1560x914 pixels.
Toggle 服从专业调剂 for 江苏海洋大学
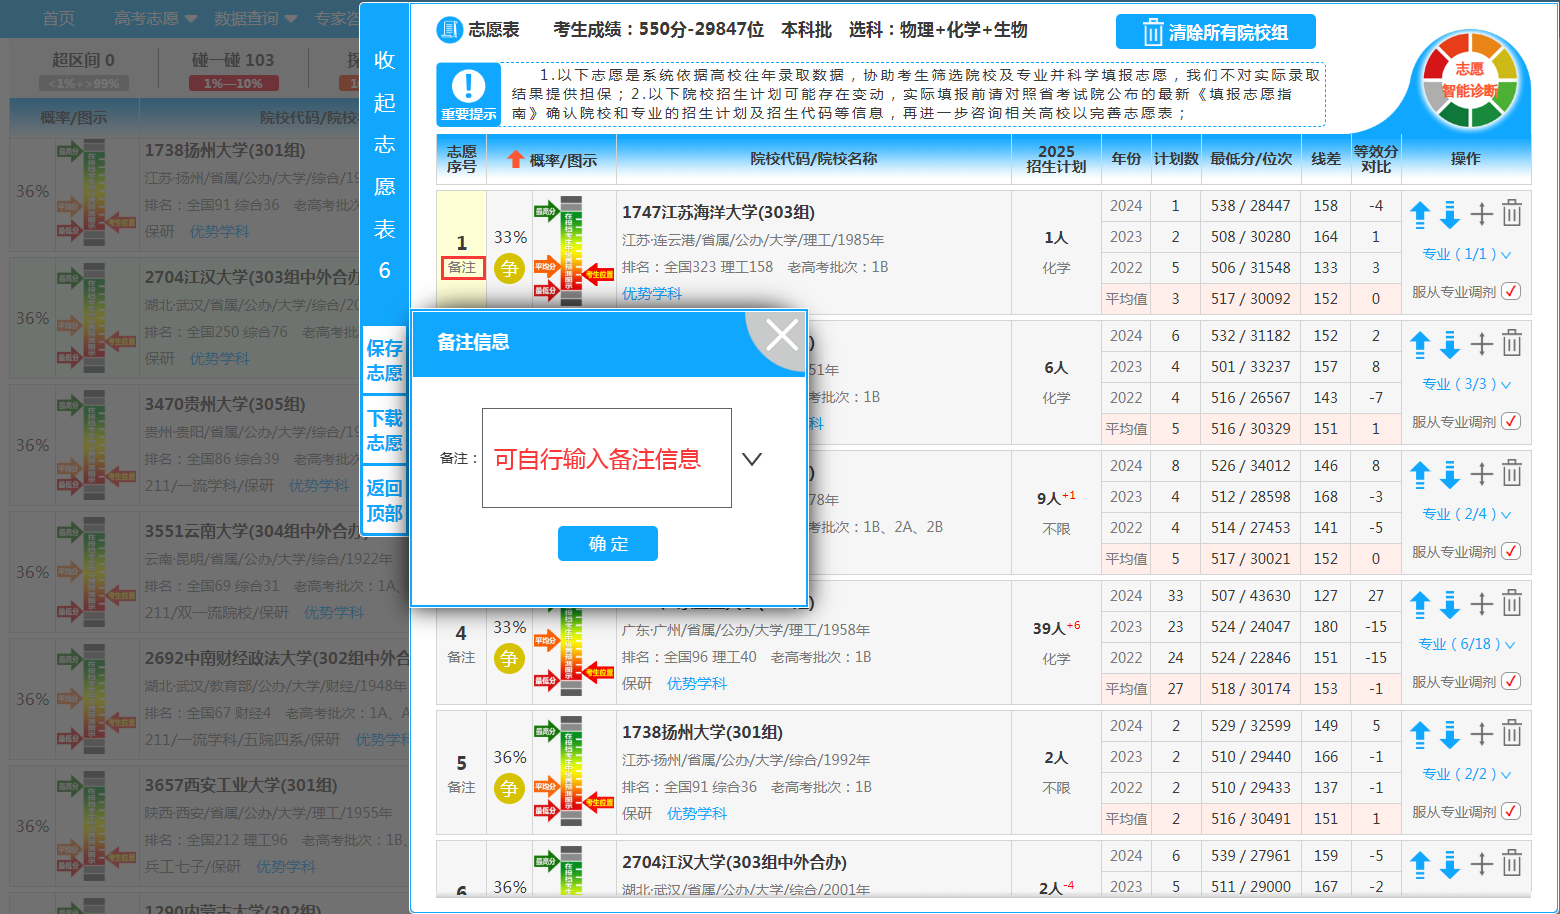[x=1511, y=291]
